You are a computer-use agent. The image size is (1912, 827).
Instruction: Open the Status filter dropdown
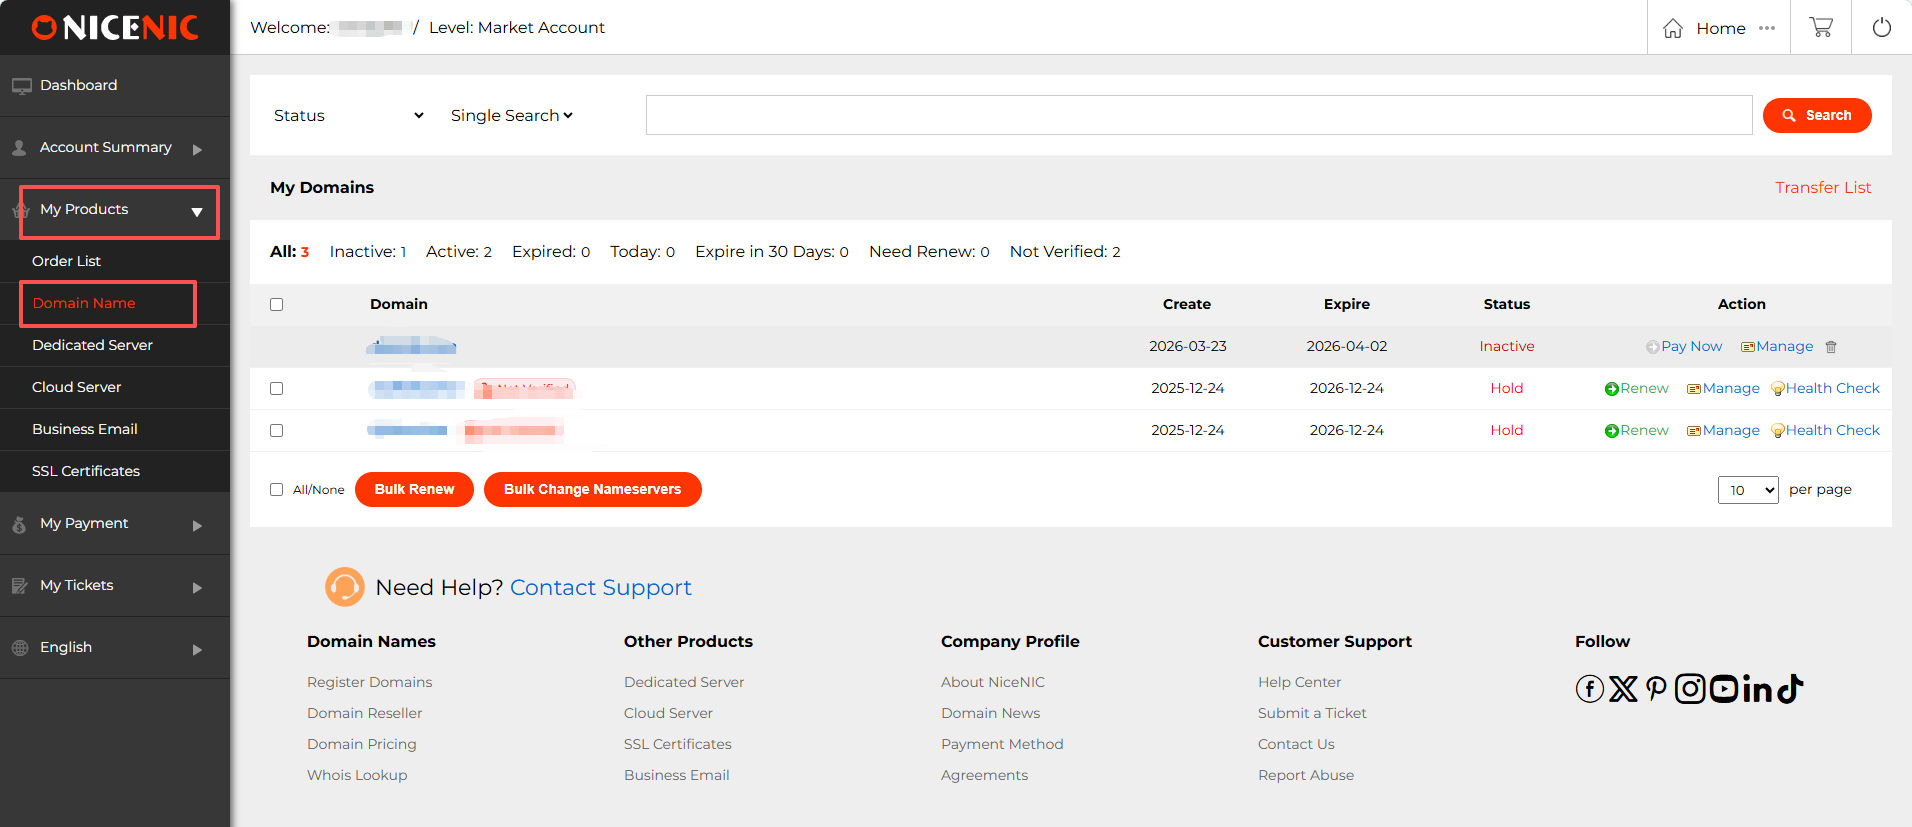(x=348, y=116)
